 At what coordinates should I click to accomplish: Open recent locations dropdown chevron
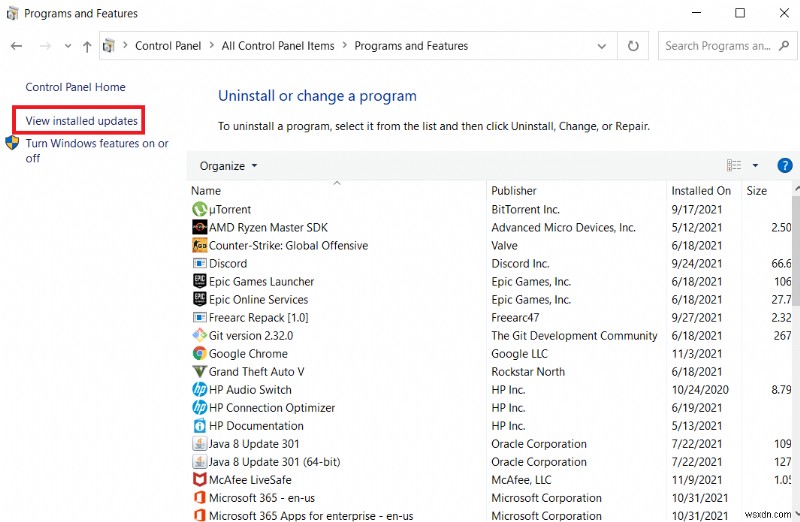point(67,46)
